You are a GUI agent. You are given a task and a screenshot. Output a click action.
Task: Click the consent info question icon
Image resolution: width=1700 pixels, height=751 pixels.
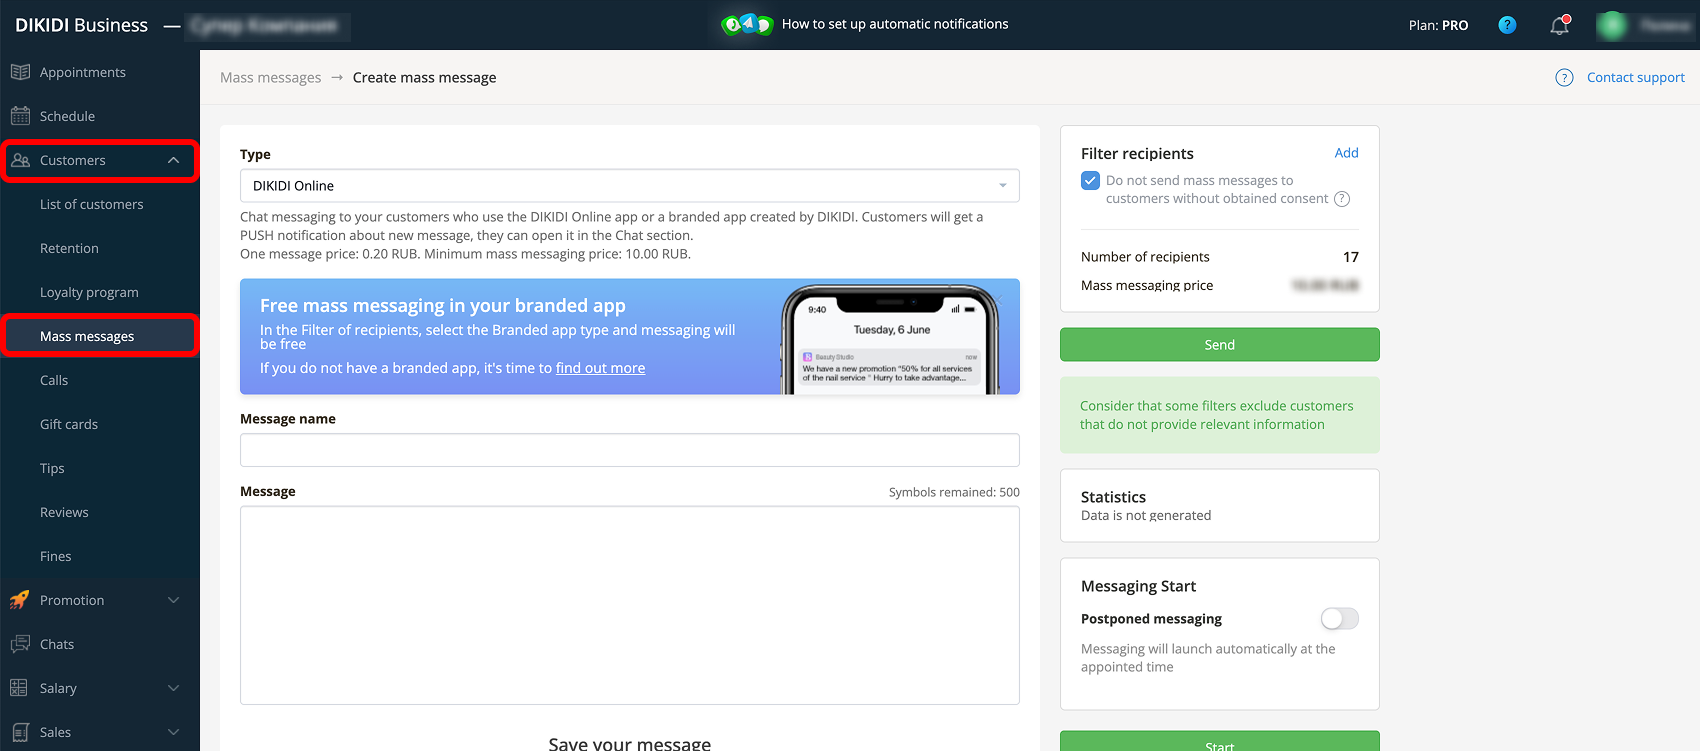tap(1342, 199)
